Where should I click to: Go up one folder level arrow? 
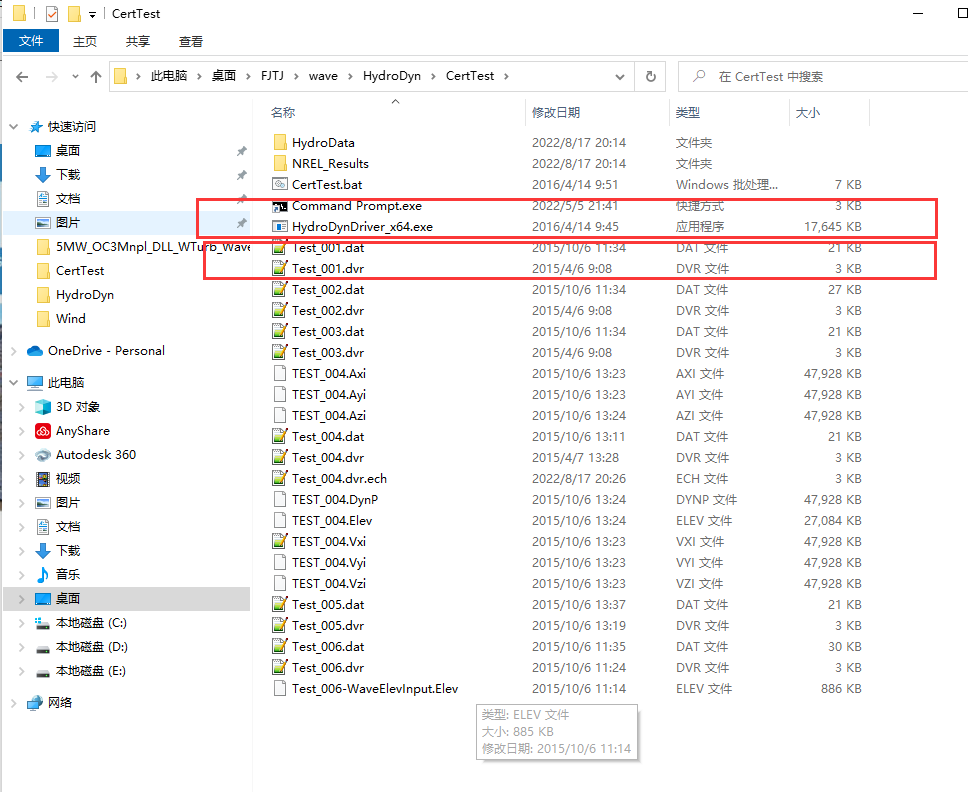[96, 77]
